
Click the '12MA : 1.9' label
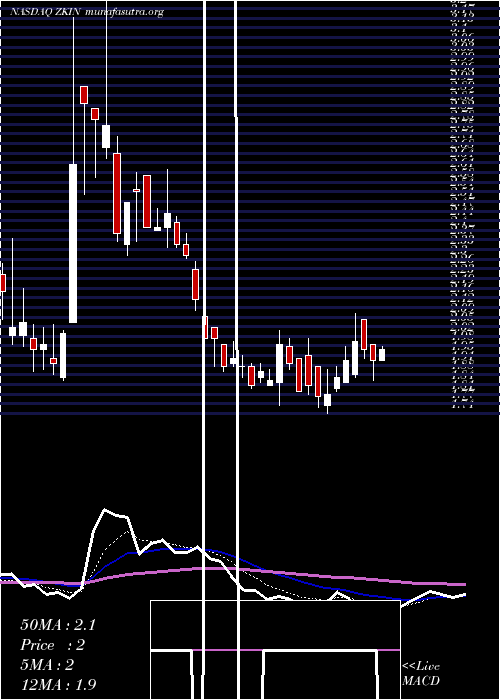point(58,685)
